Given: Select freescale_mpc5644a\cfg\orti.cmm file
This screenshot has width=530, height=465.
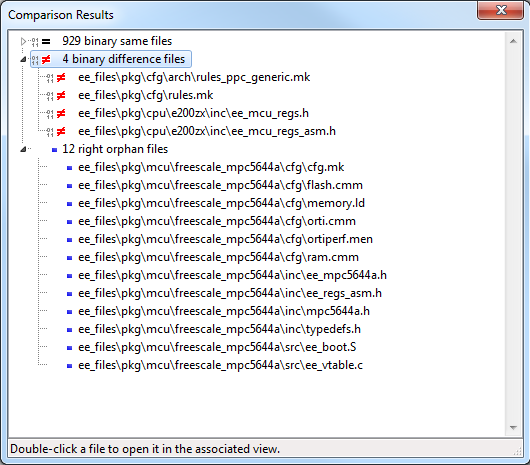Looking at the screenshot, I should [217, 221].
